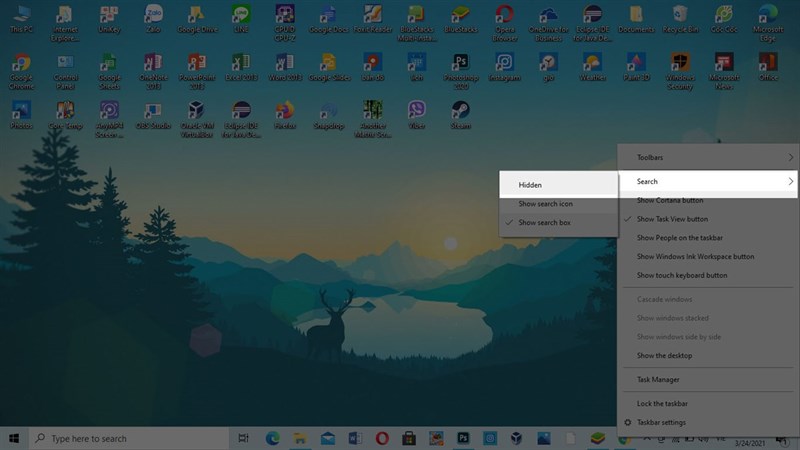Select the Steam desktop icon
Image resolution: width=800 pixels, height=450 pixels.
click(x=460, y=115)
